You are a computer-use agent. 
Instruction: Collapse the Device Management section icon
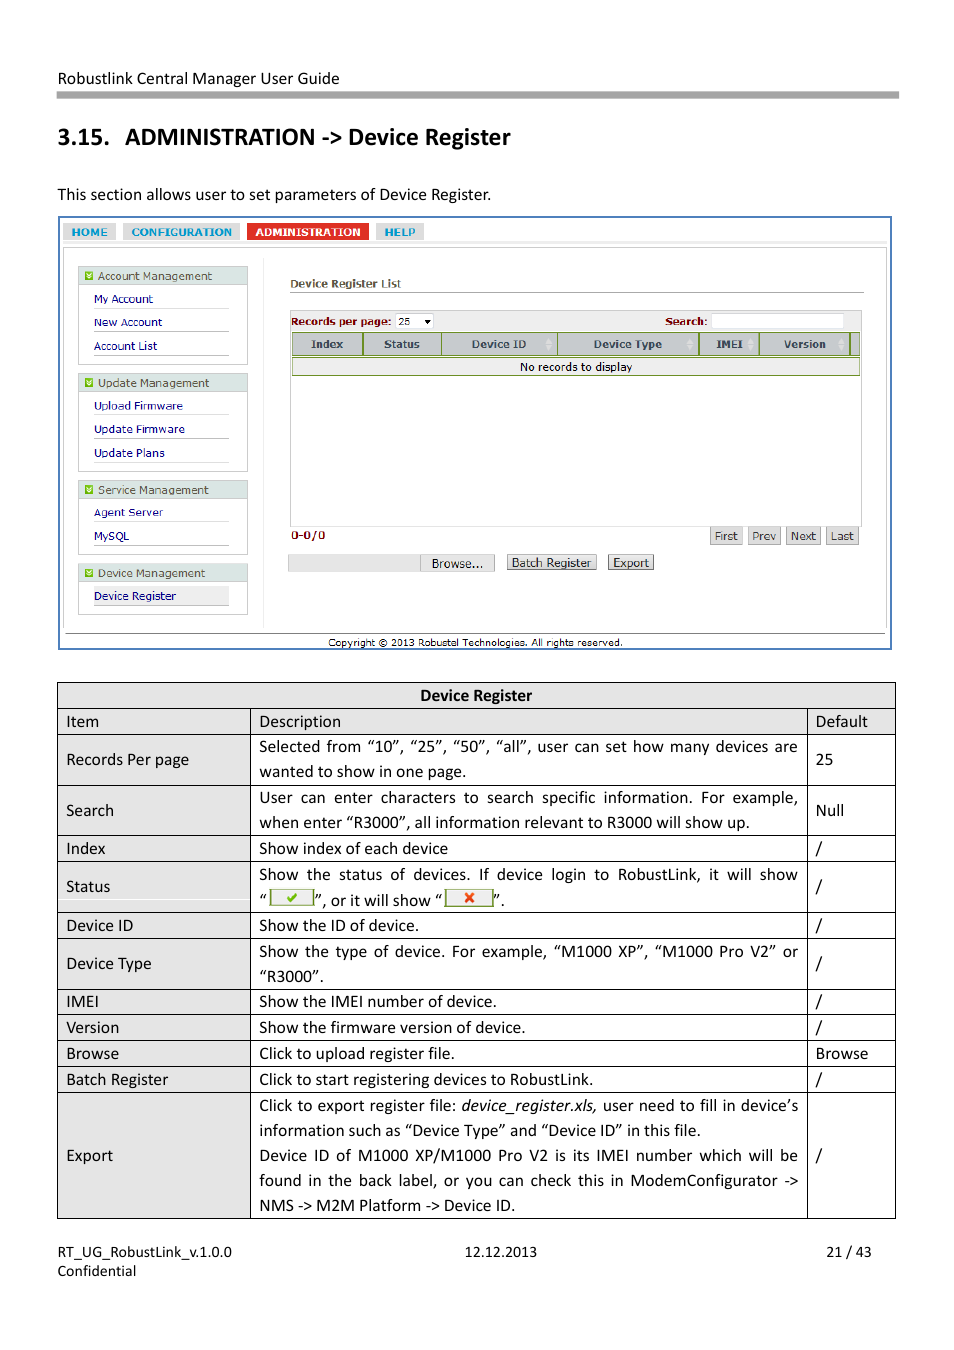(x=89, y=573)
